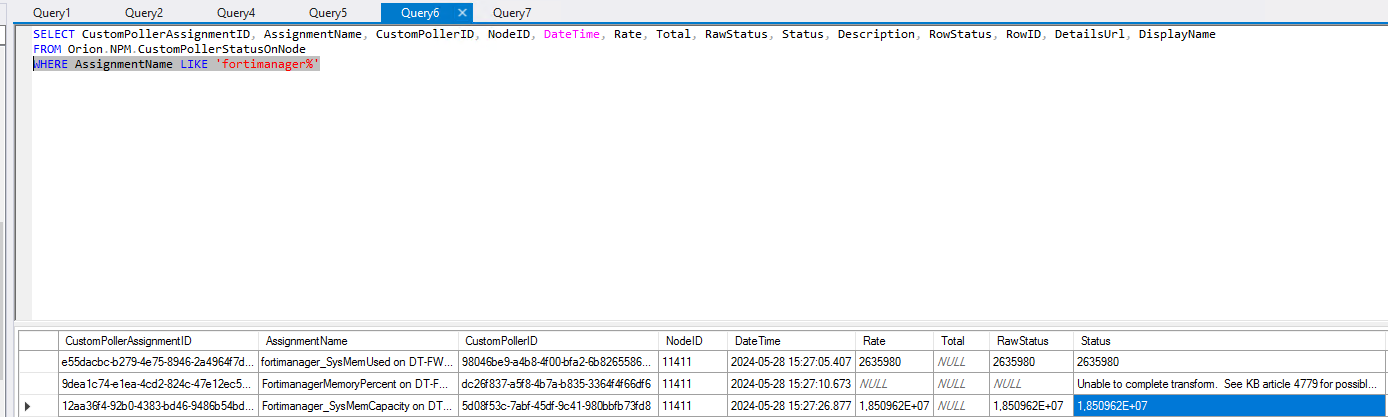
Task: Sort by NodeID column header
Action: pos(692,341)
